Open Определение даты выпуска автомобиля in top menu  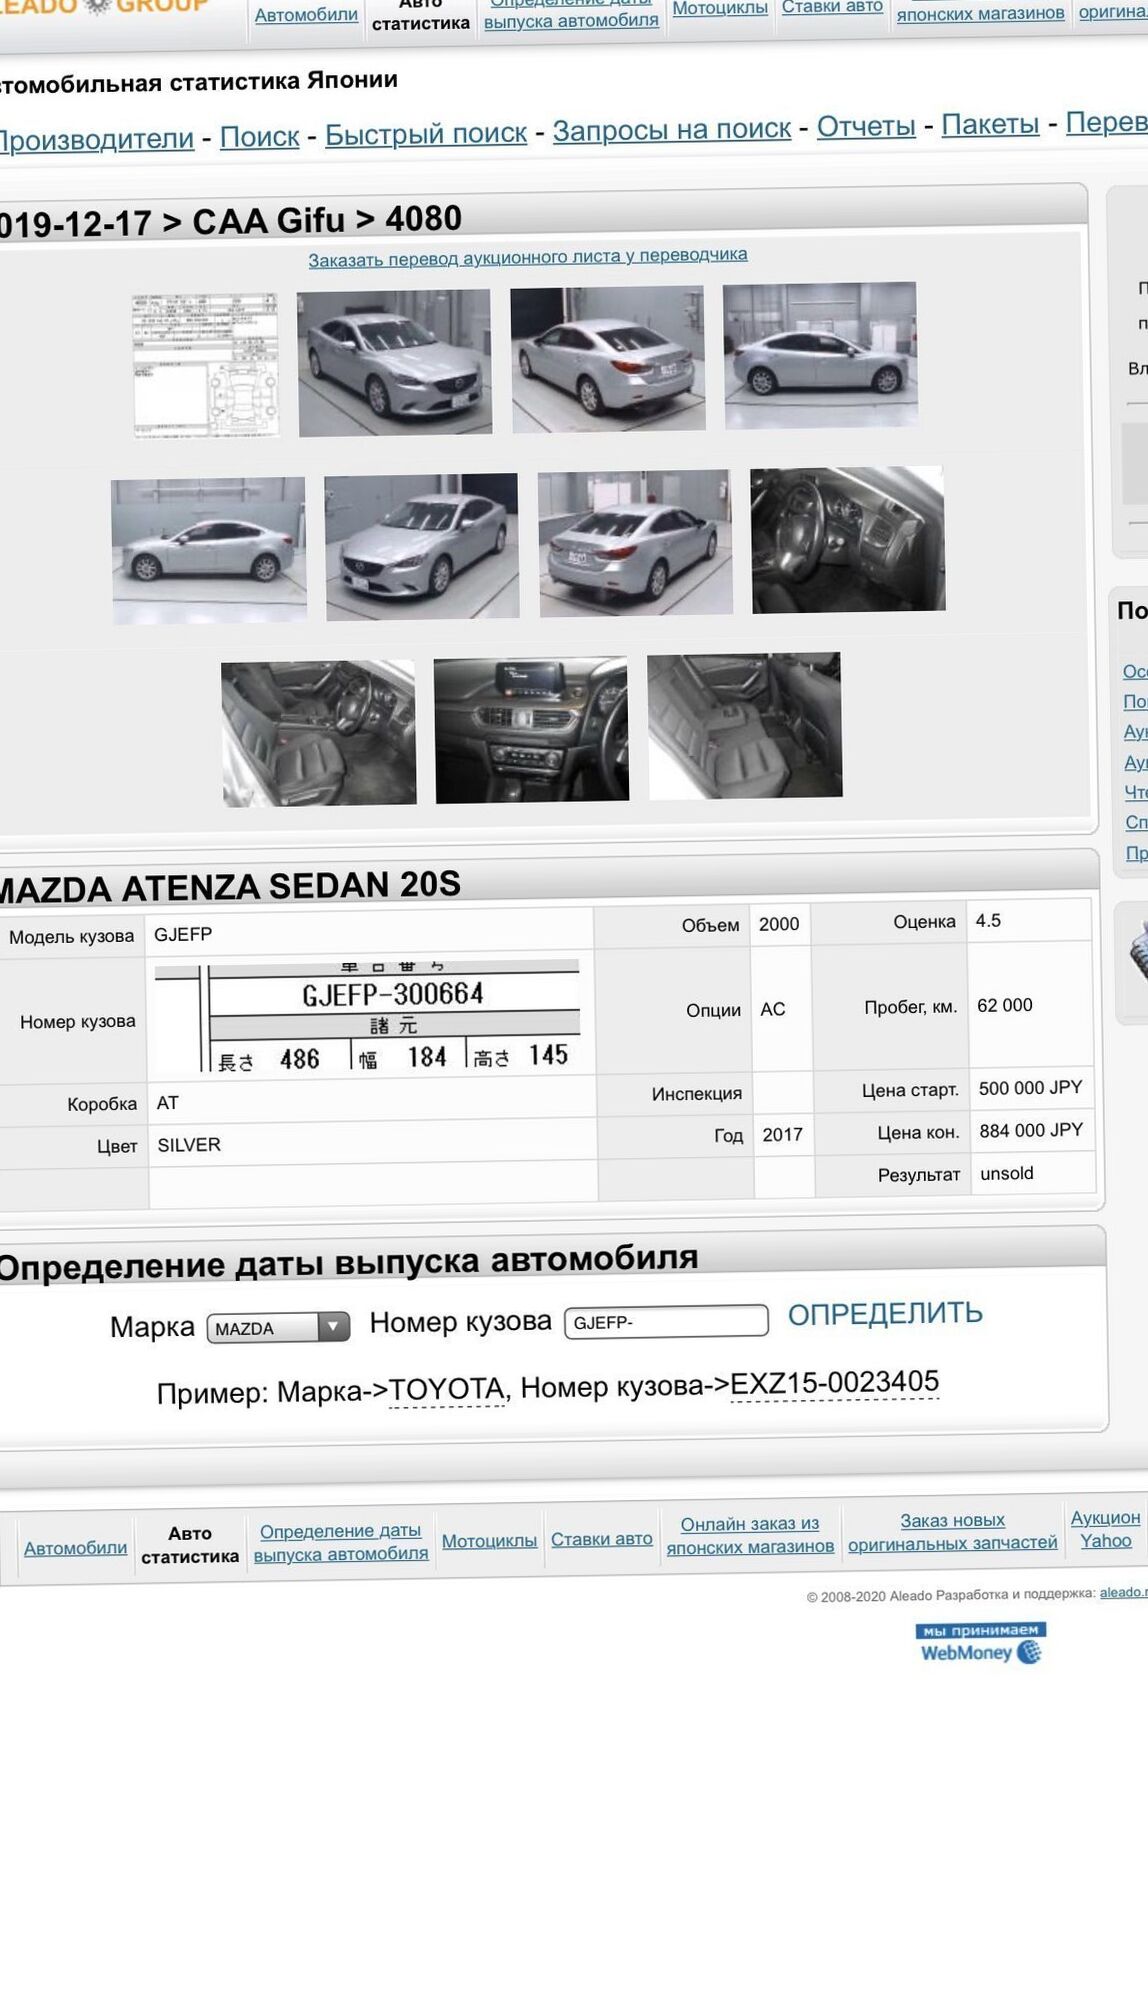571,13
